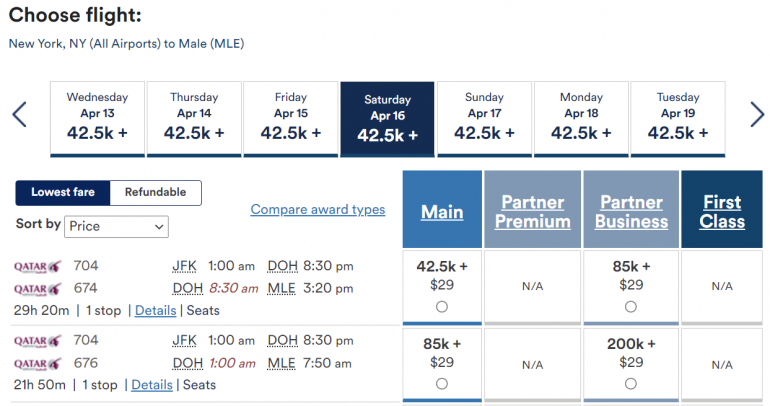Switch to Refundable fare option
Viewport: 770px width, 406px height.
(155, 193)
